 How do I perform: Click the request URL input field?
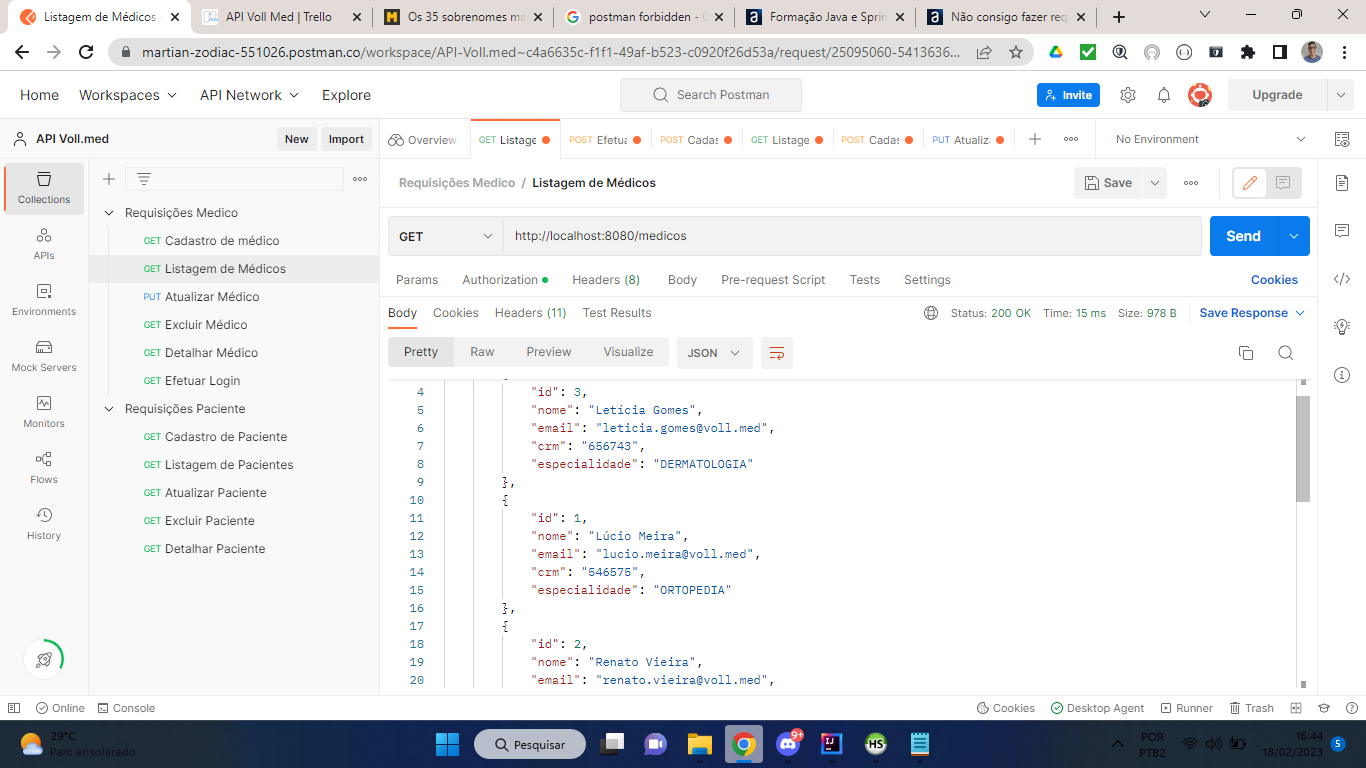(x=852, y=236)
